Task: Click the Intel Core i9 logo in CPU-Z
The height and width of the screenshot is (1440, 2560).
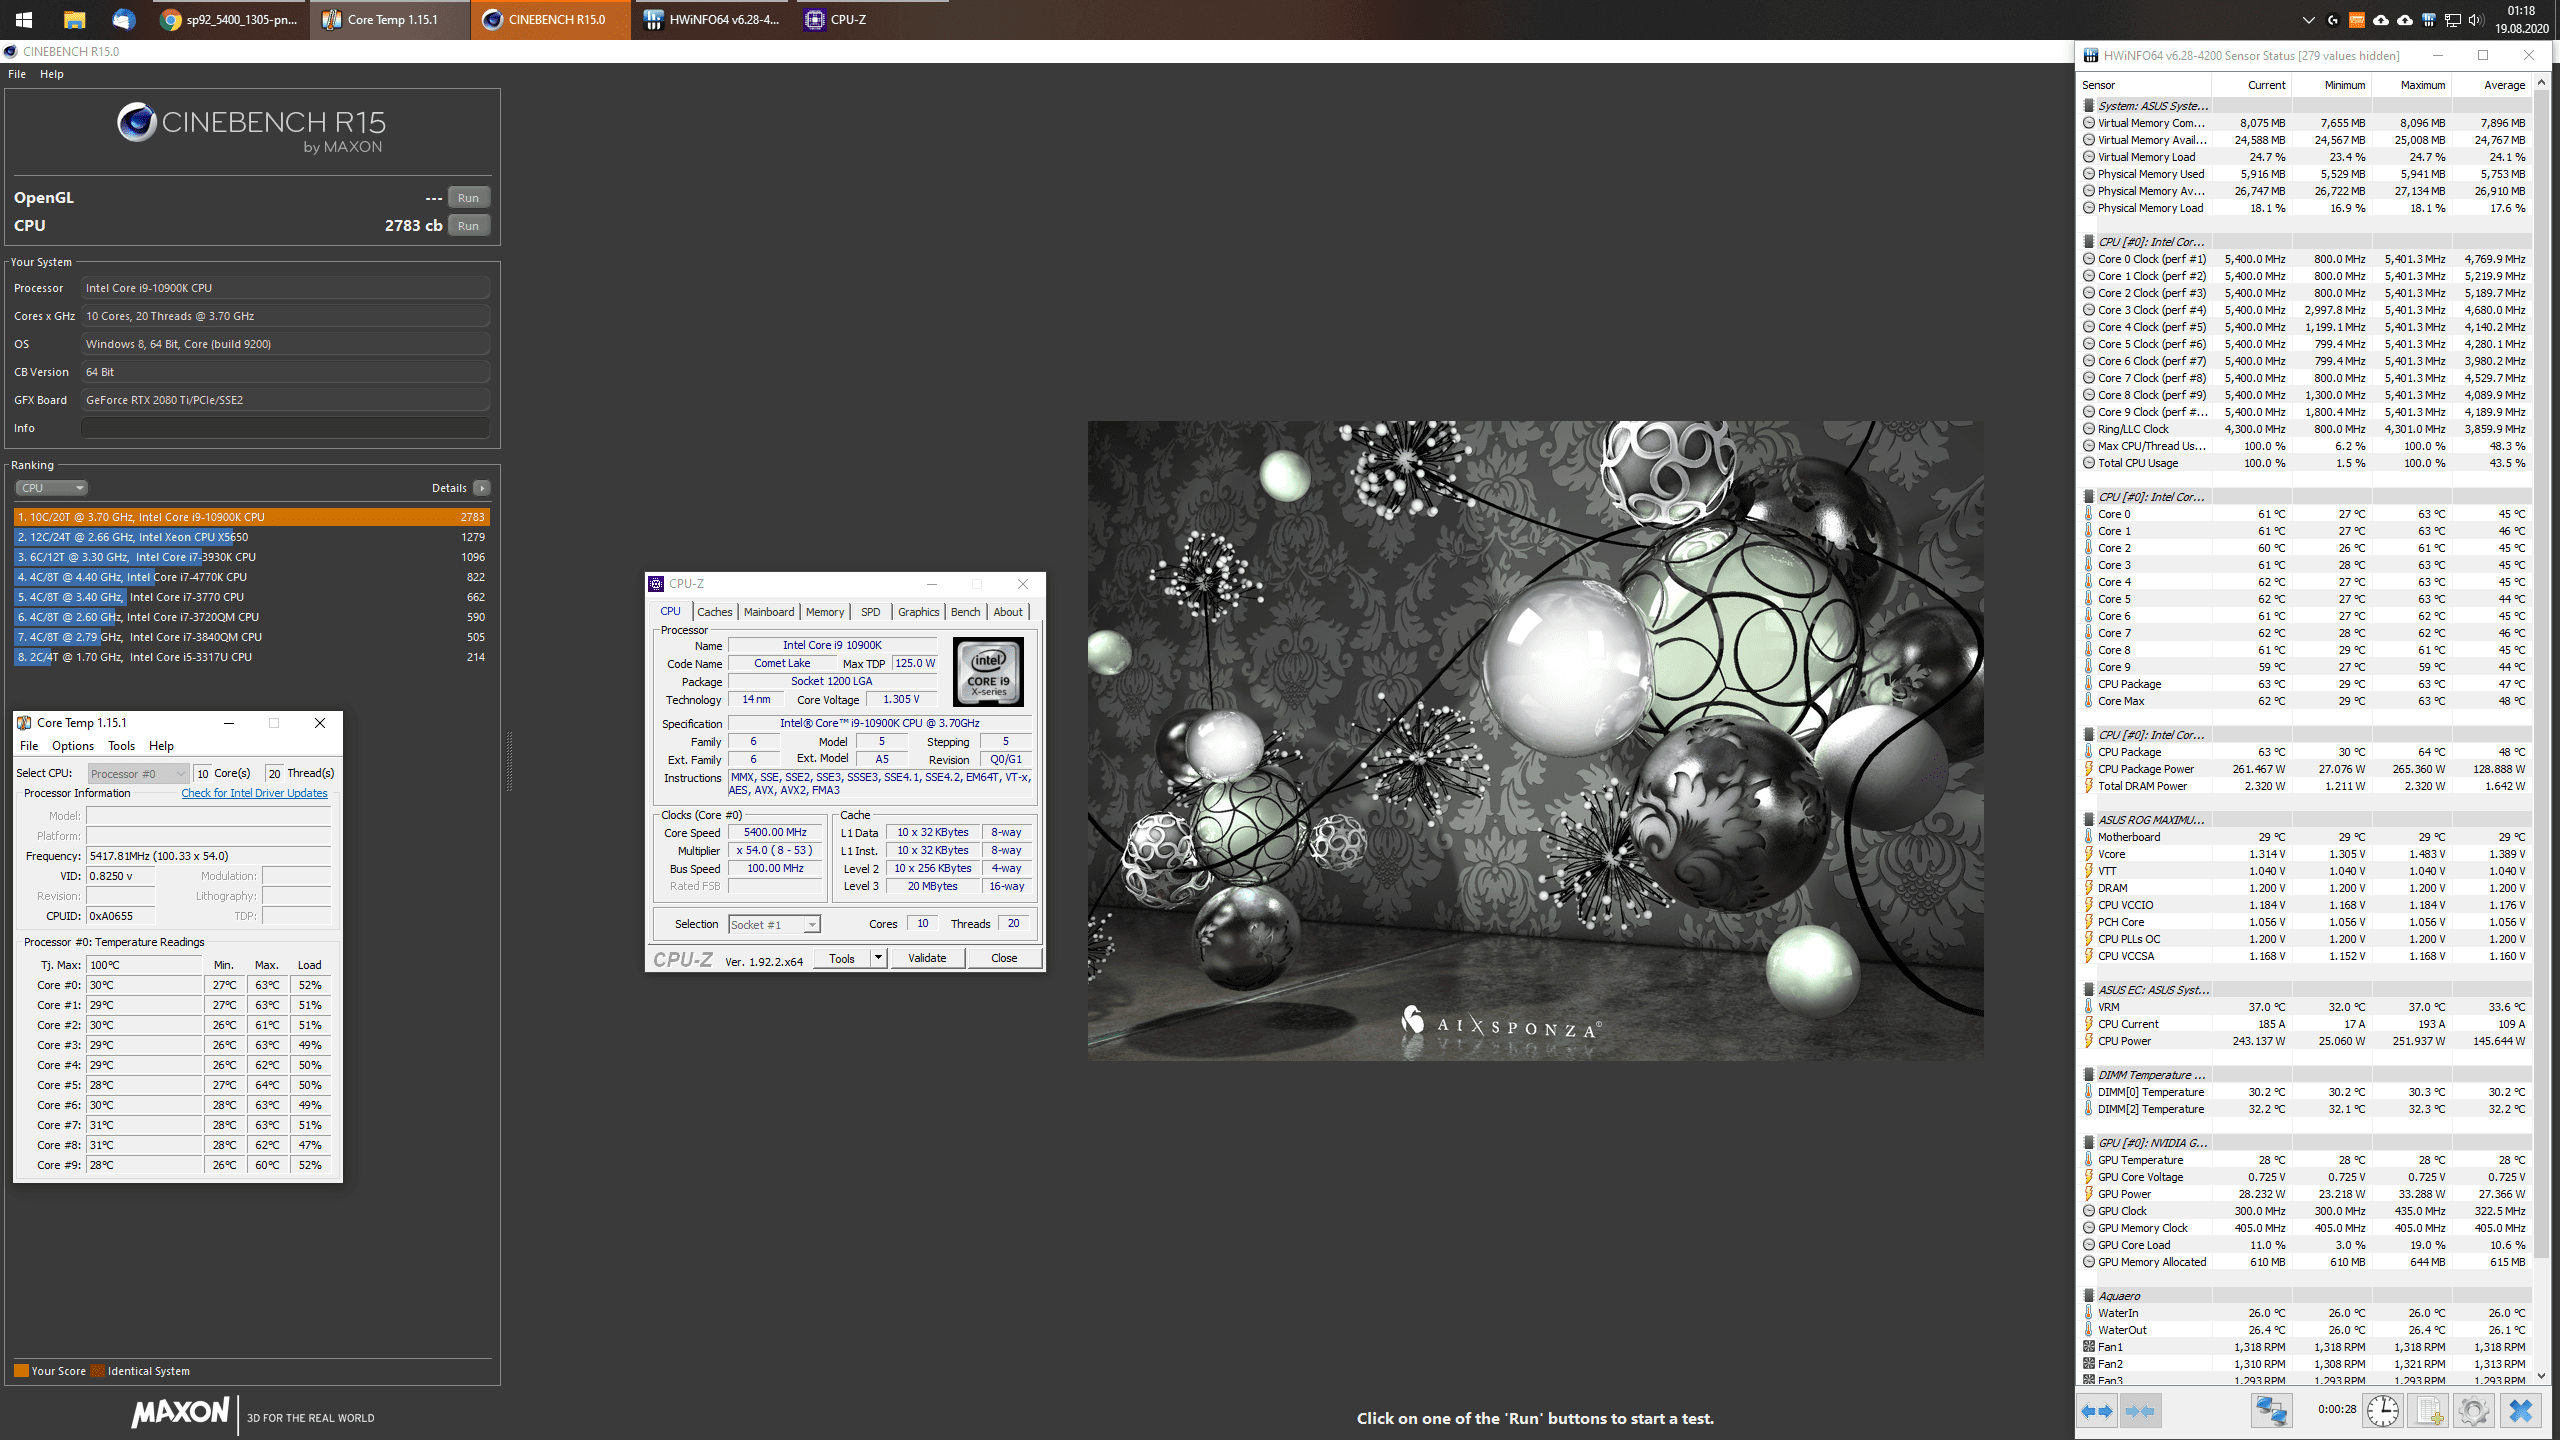Action: (988, 672)
